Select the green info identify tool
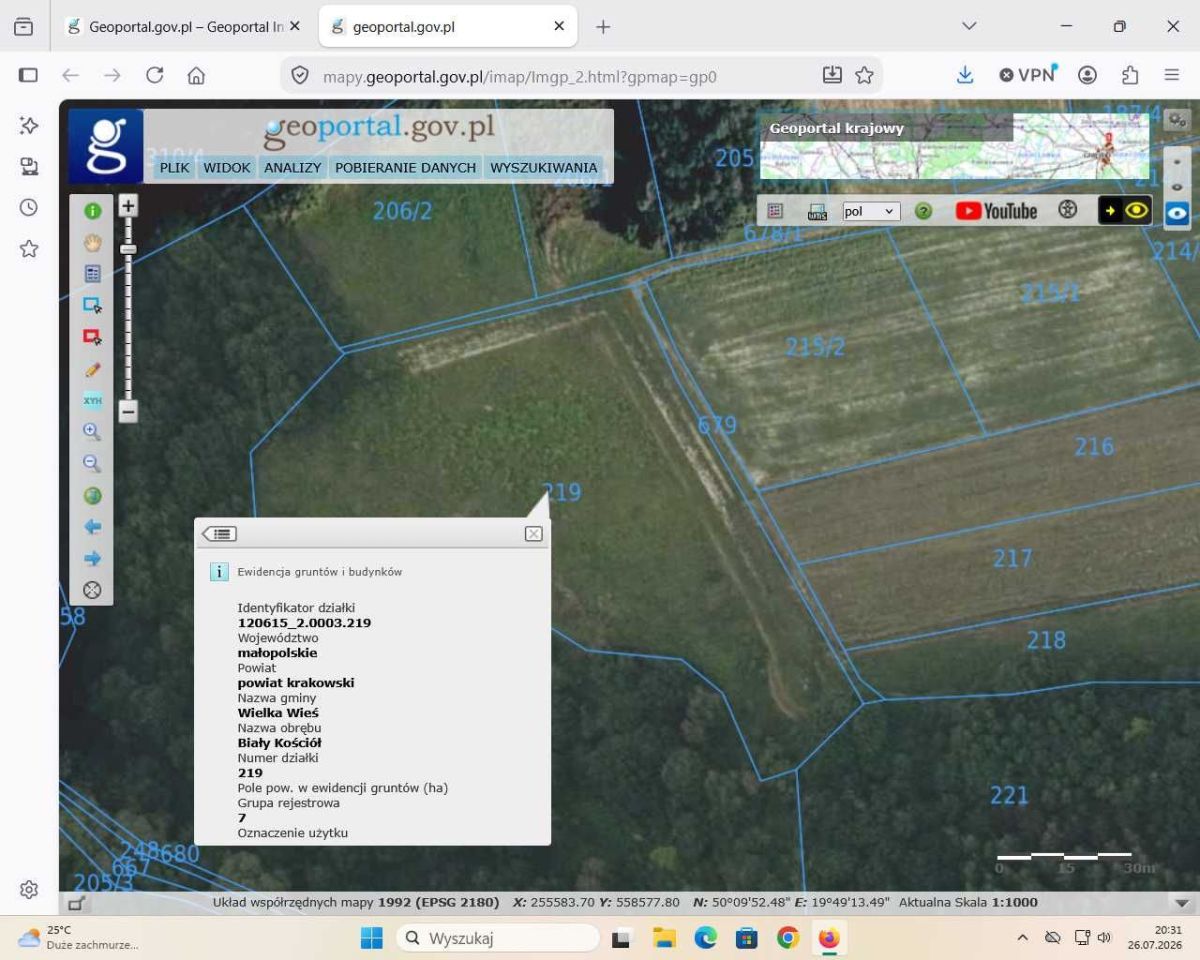 tap(92, 211)
